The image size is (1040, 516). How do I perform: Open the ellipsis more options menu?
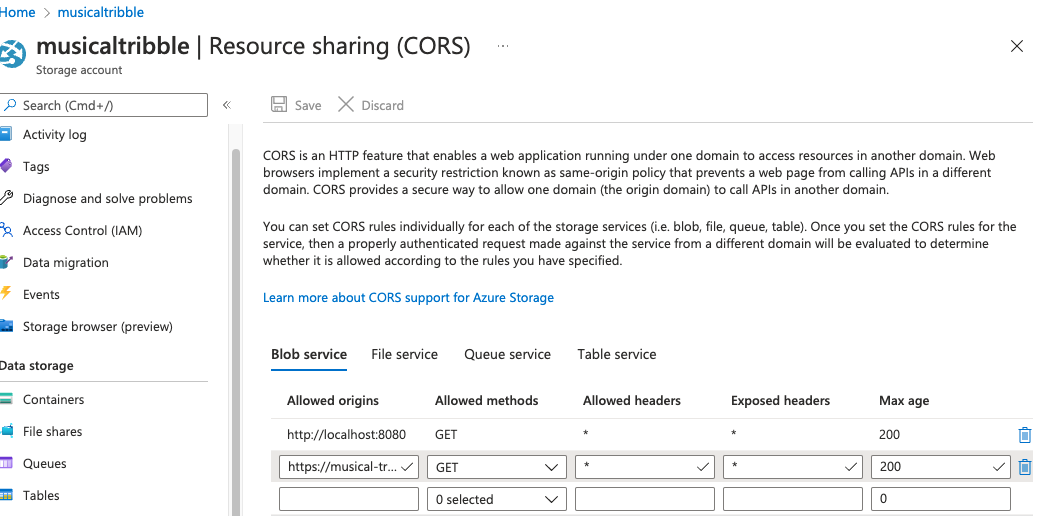pos(502,46)
